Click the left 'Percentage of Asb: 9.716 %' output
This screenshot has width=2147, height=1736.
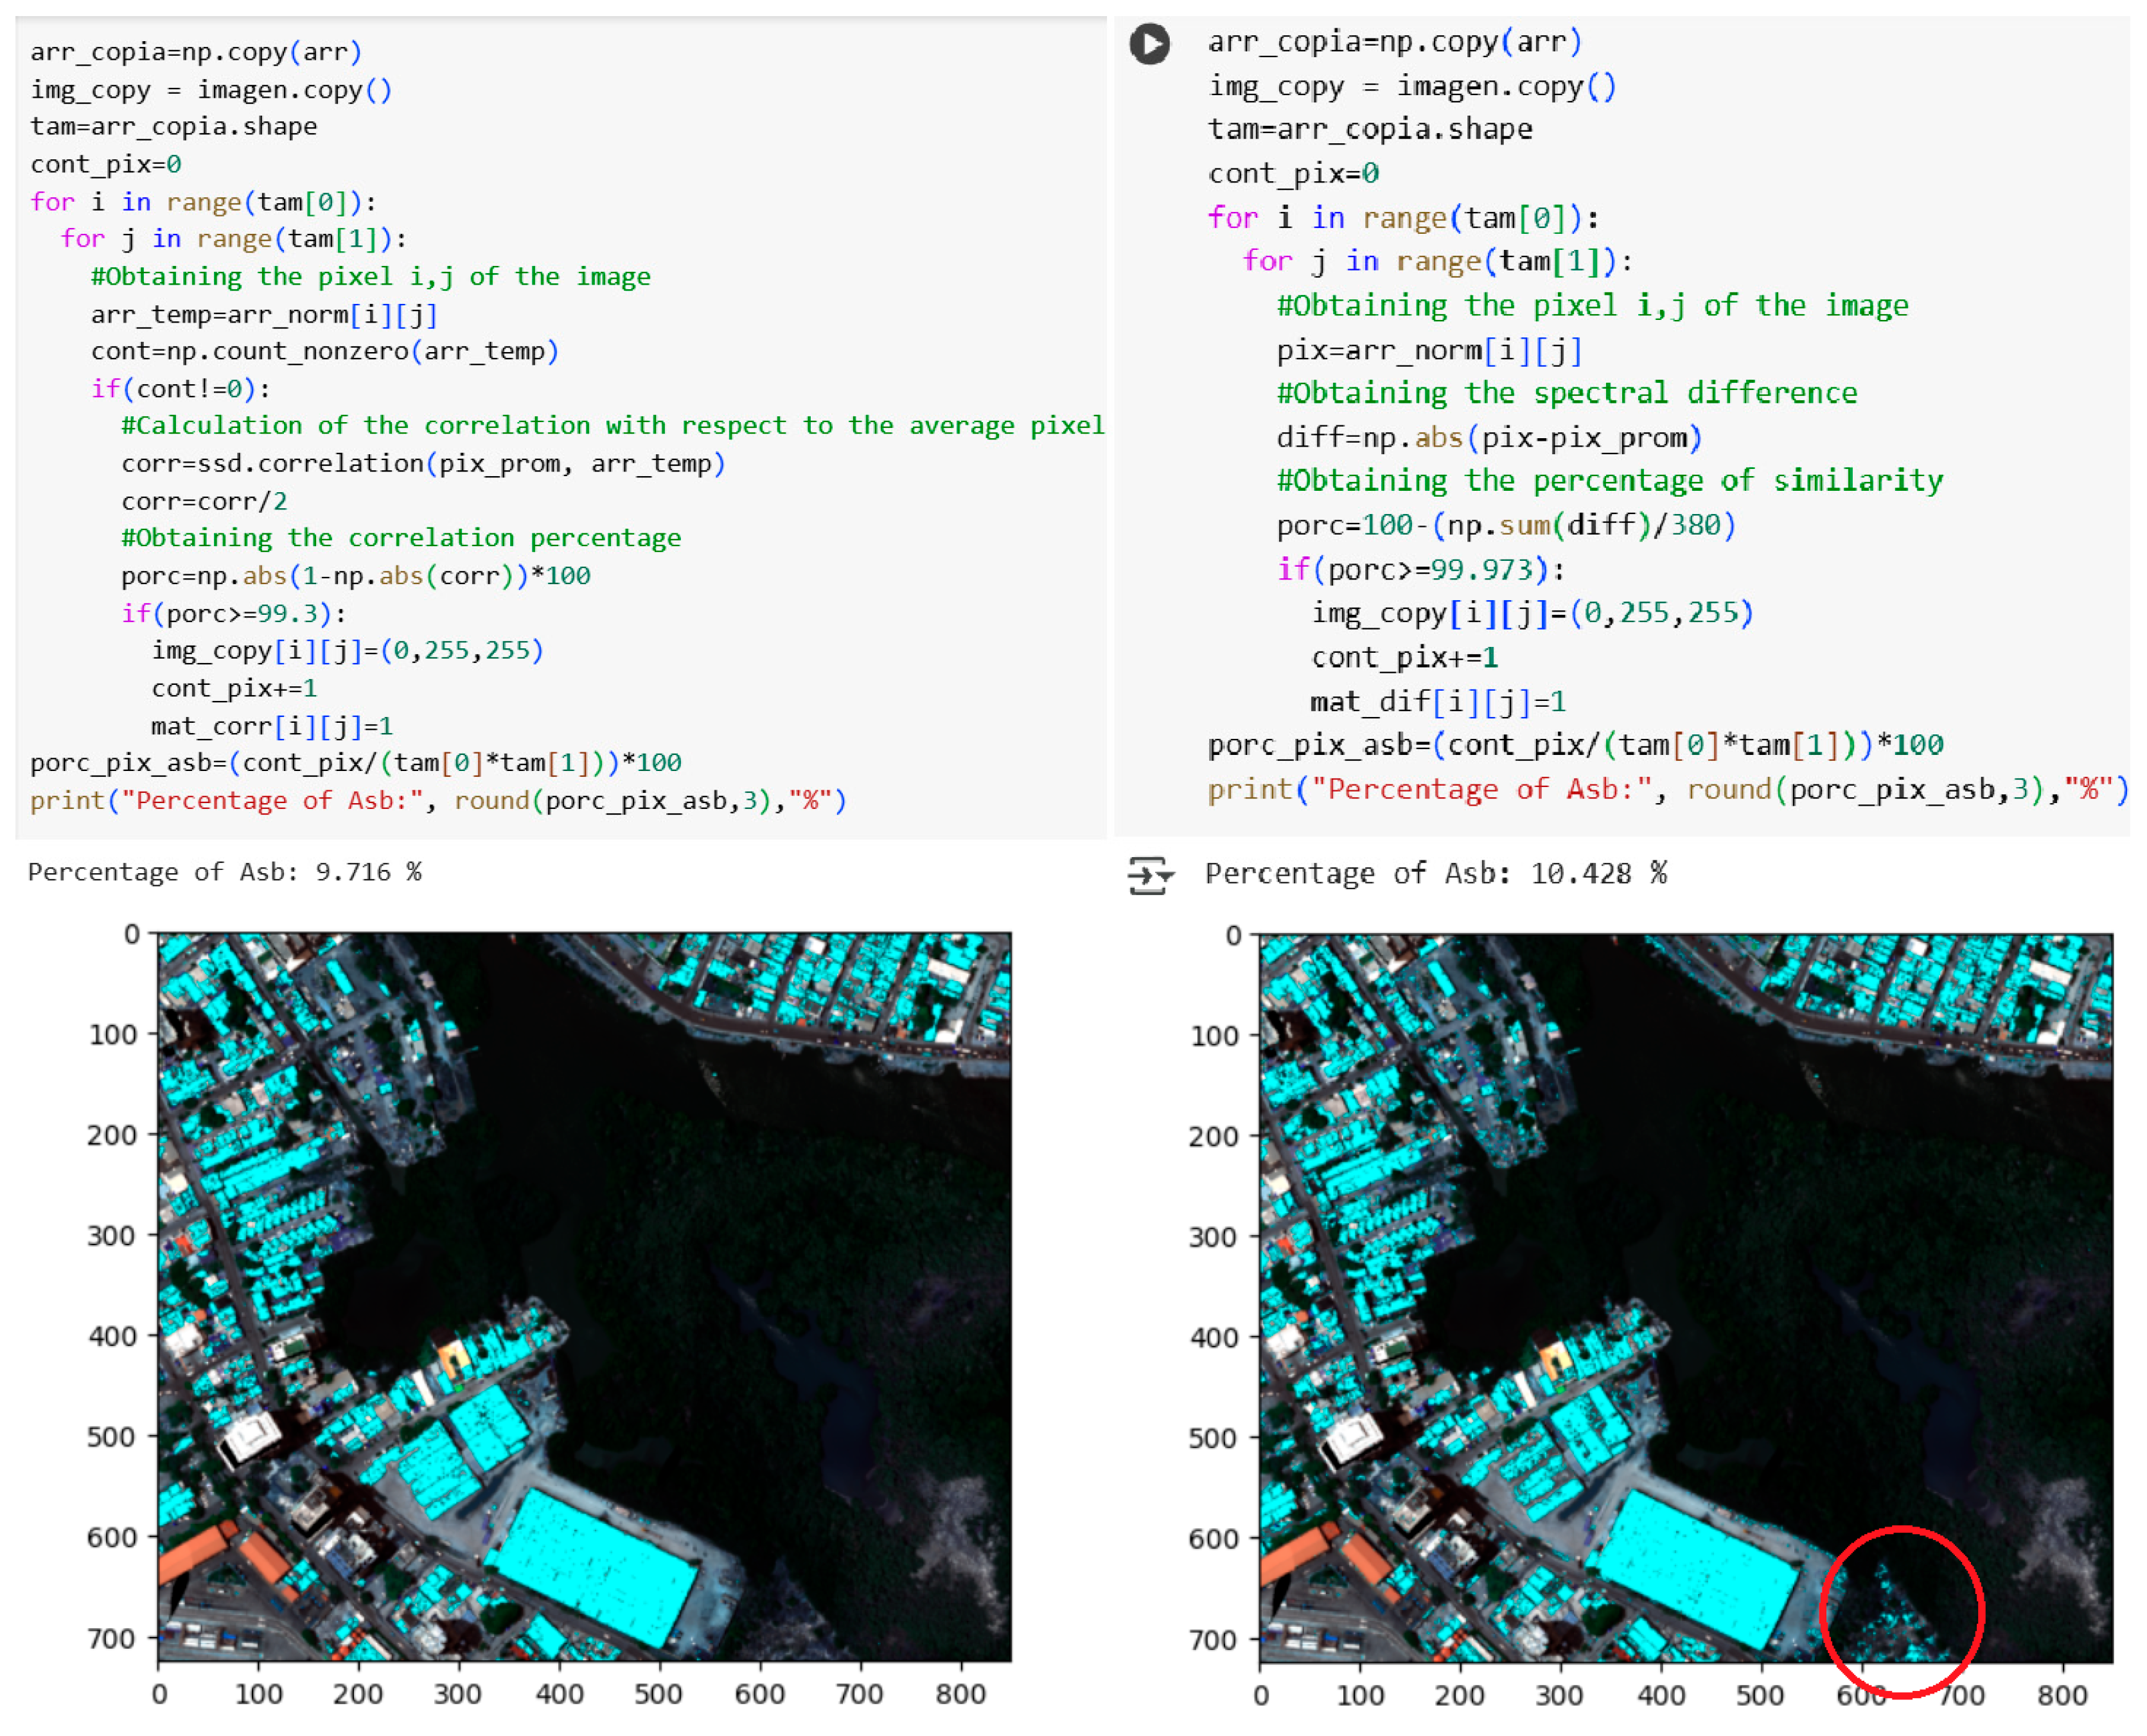224,872
